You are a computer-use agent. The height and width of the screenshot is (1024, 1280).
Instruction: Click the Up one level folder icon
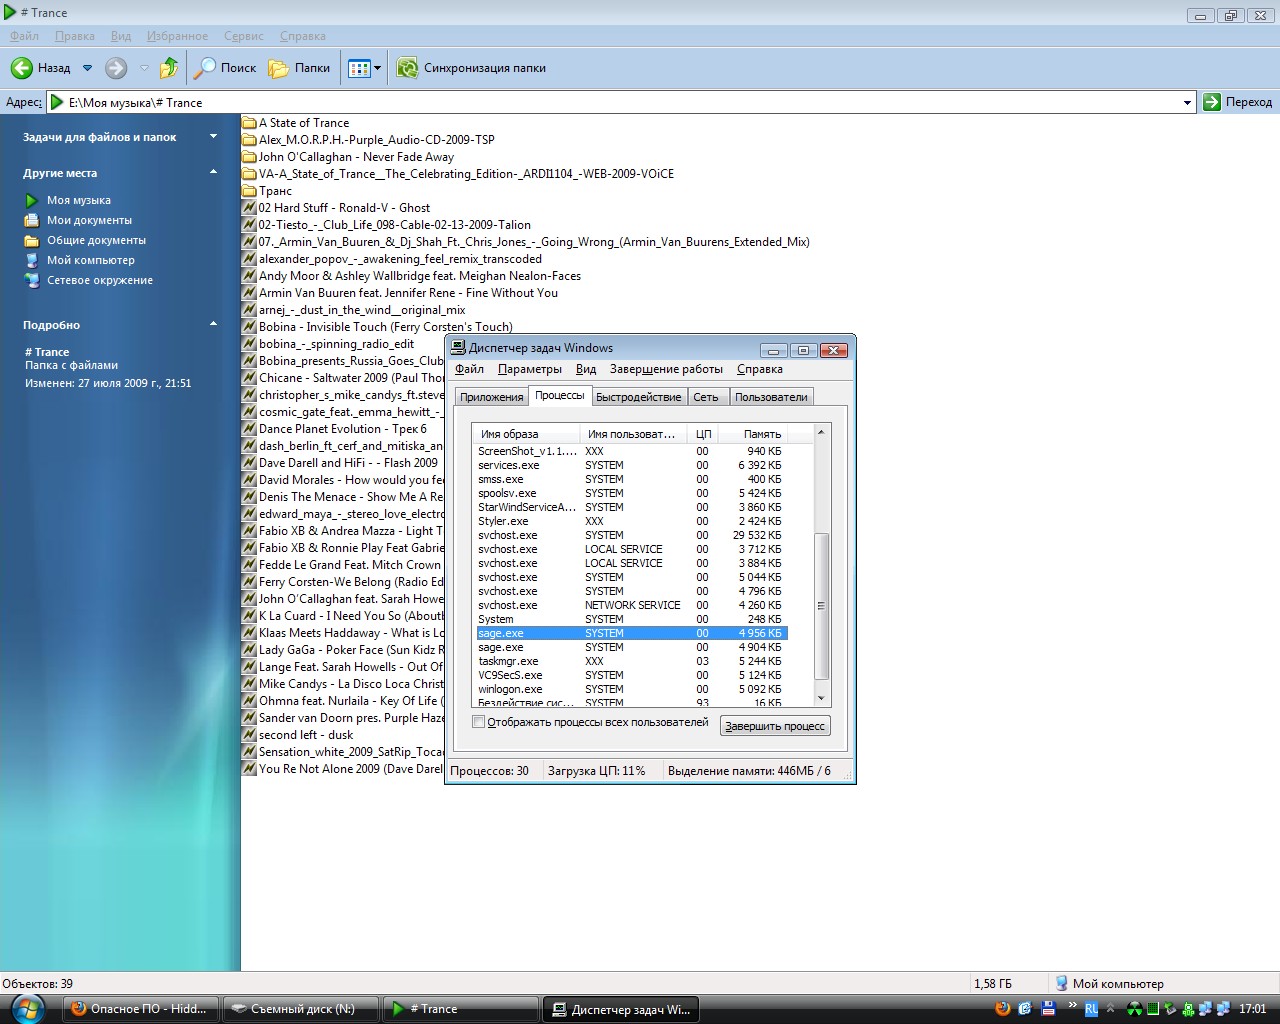tap(169, 68)
